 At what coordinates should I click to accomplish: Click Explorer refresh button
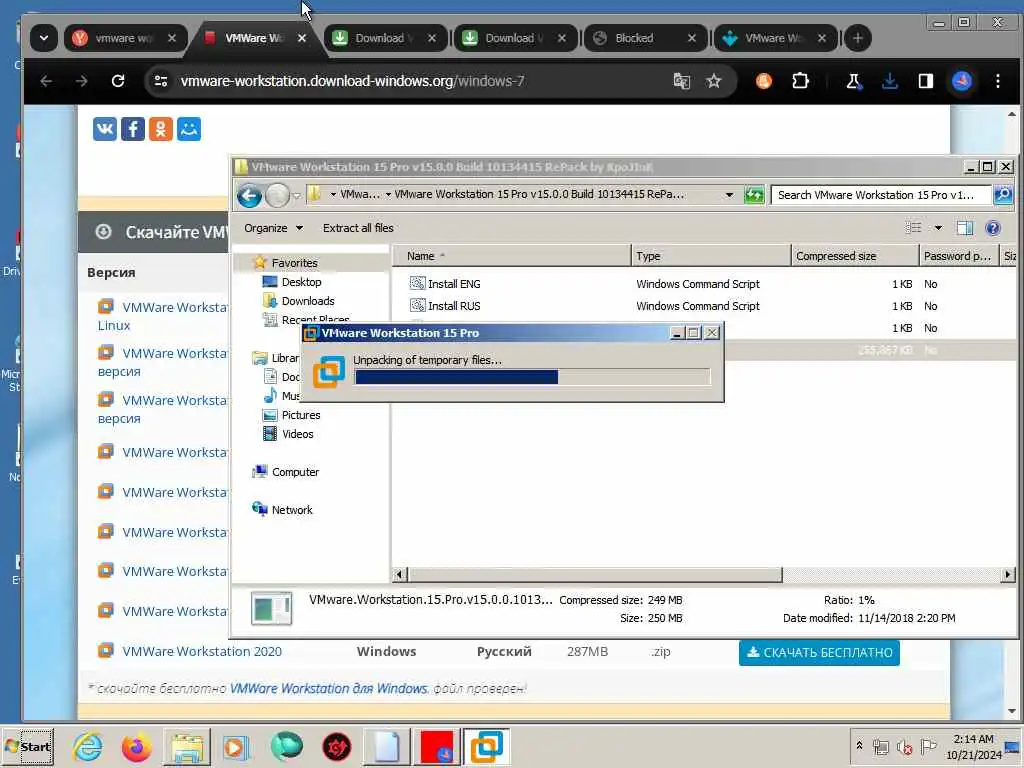754,195
